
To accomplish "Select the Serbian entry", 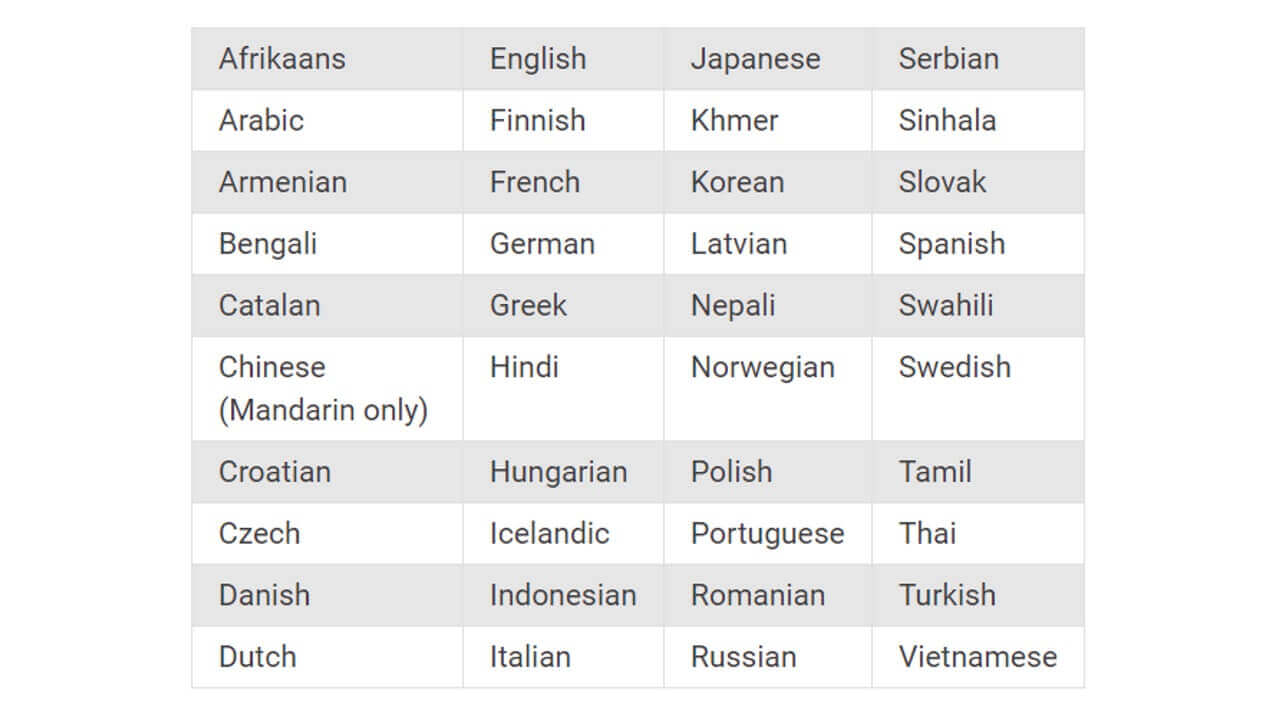I will 948,59.
